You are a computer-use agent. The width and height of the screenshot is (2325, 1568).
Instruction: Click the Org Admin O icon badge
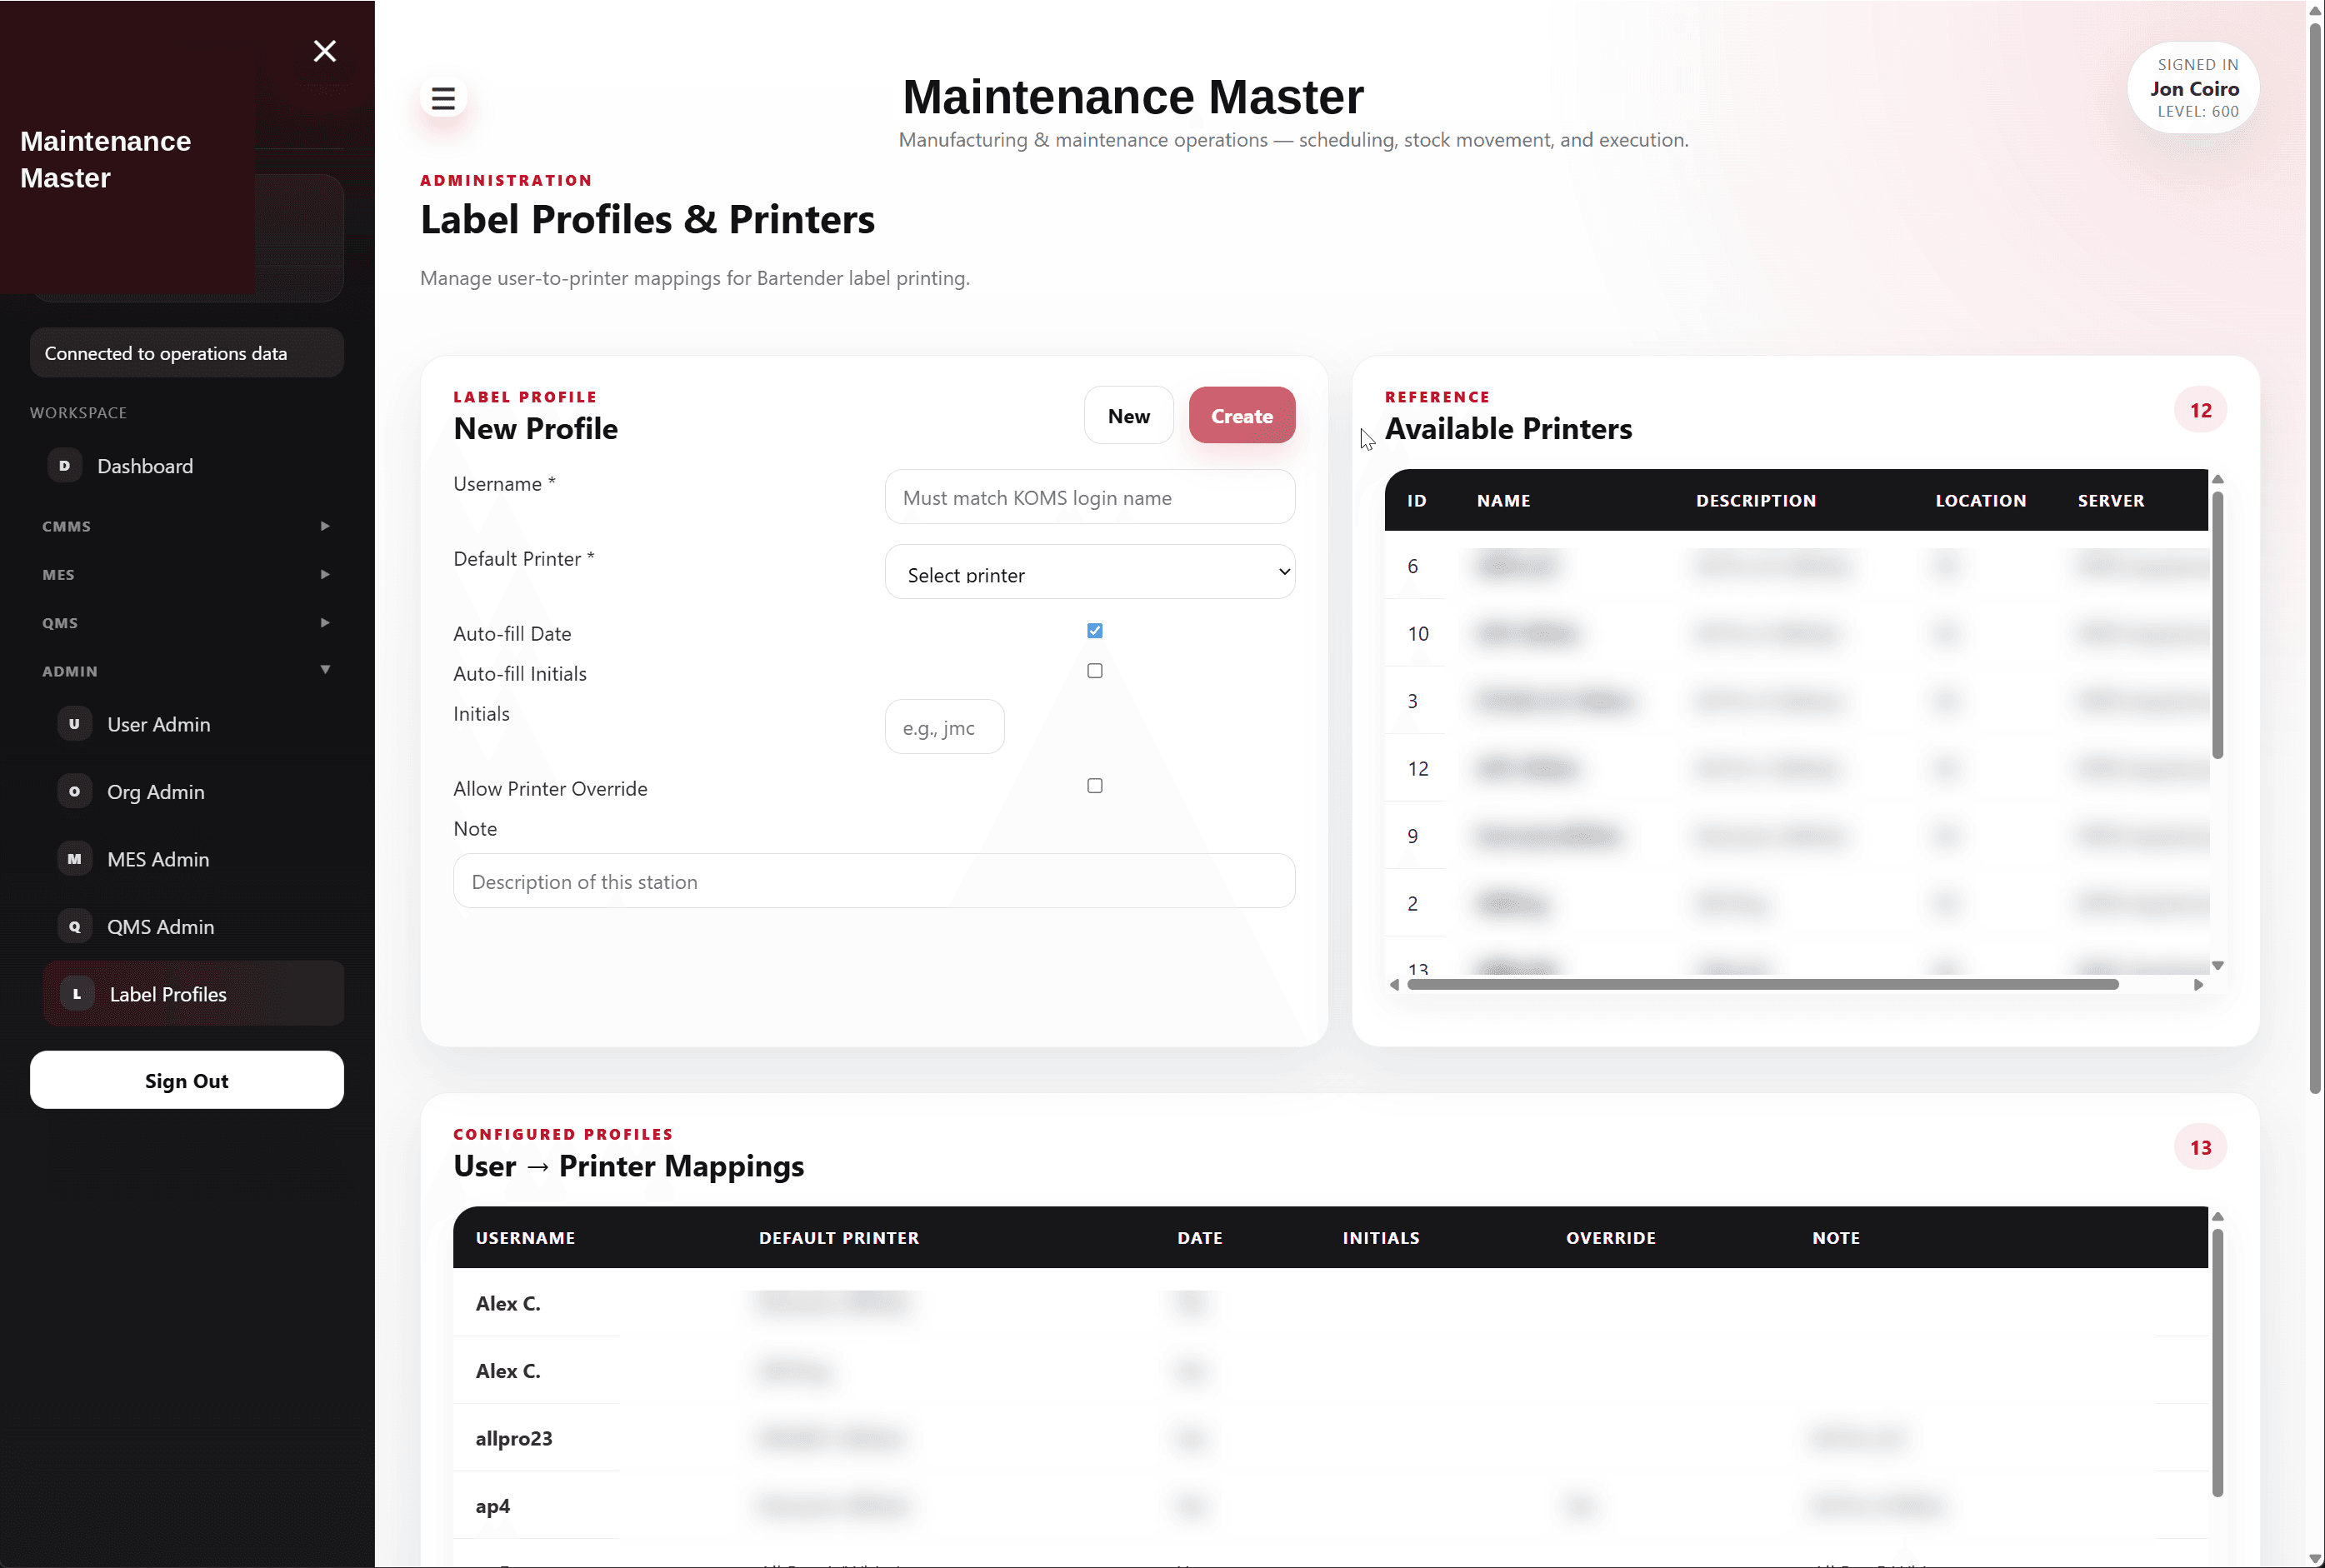(75, 792)
